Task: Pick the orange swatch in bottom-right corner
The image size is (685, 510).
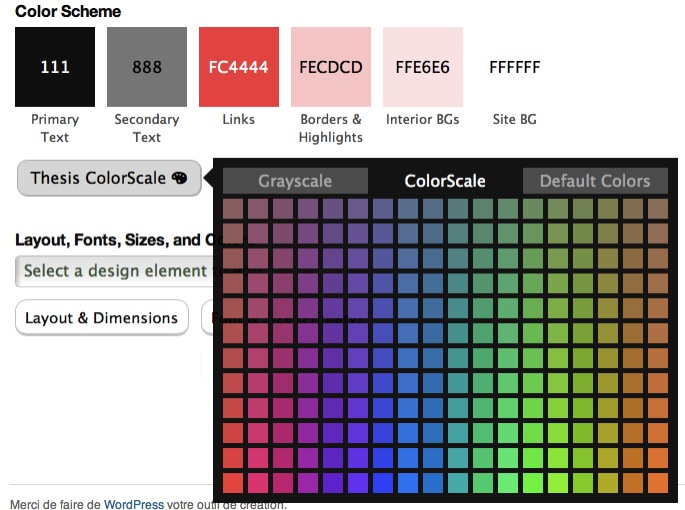Action: [657, 483]
